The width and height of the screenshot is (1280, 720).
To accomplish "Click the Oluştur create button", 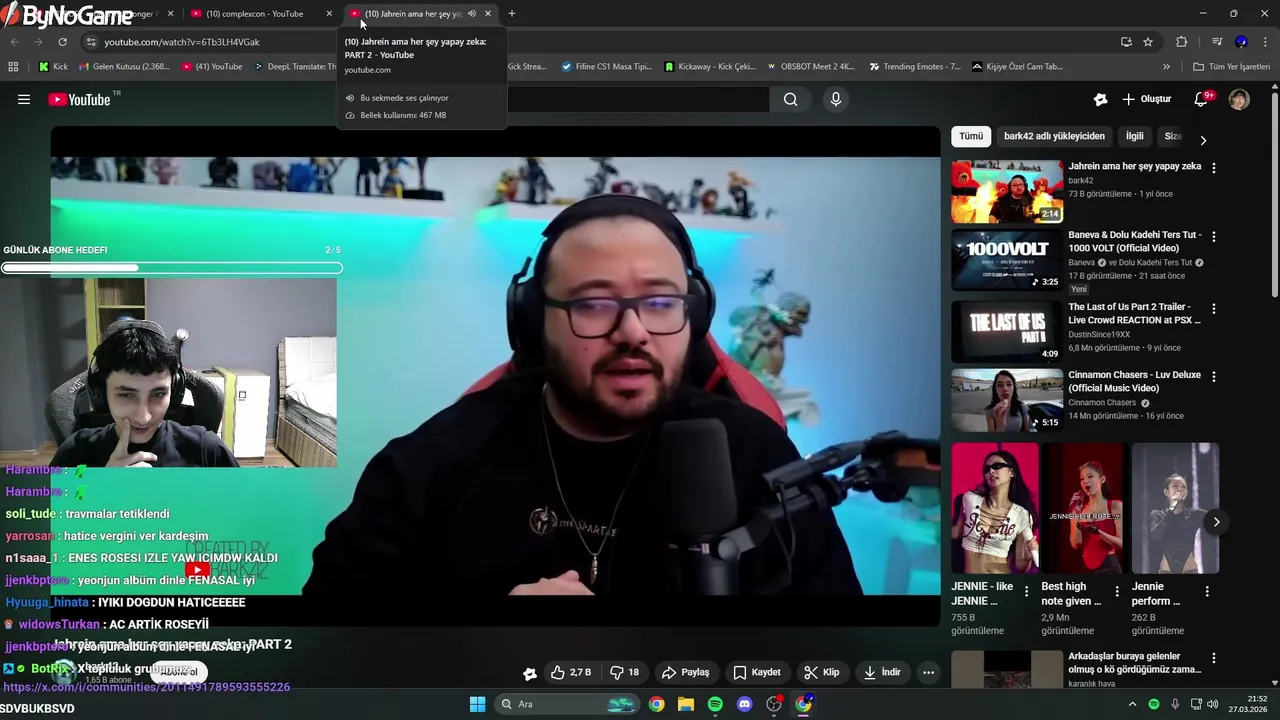I will 1146,99.
